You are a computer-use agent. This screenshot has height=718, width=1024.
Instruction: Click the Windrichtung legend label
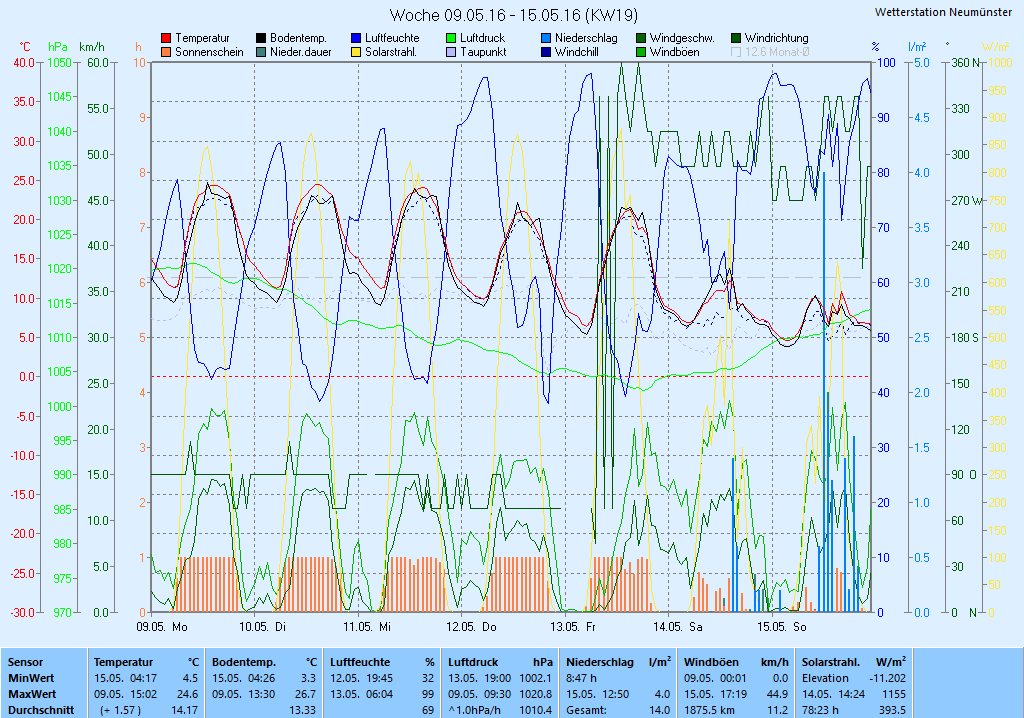point(776,39)
